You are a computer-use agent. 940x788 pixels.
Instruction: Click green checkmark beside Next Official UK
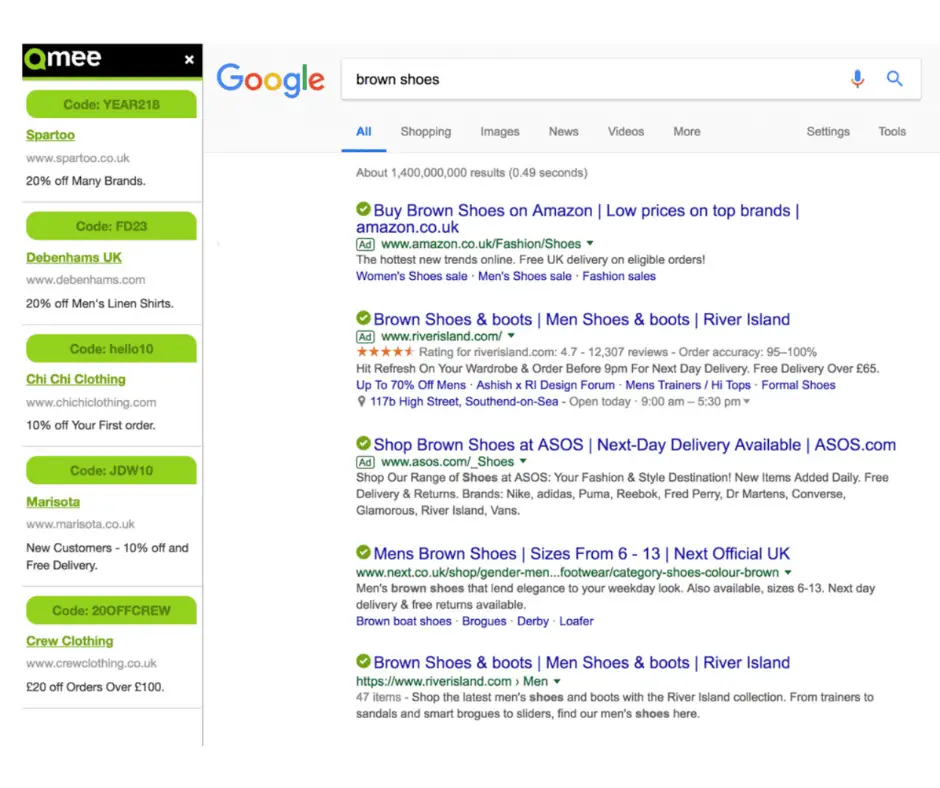363,552
